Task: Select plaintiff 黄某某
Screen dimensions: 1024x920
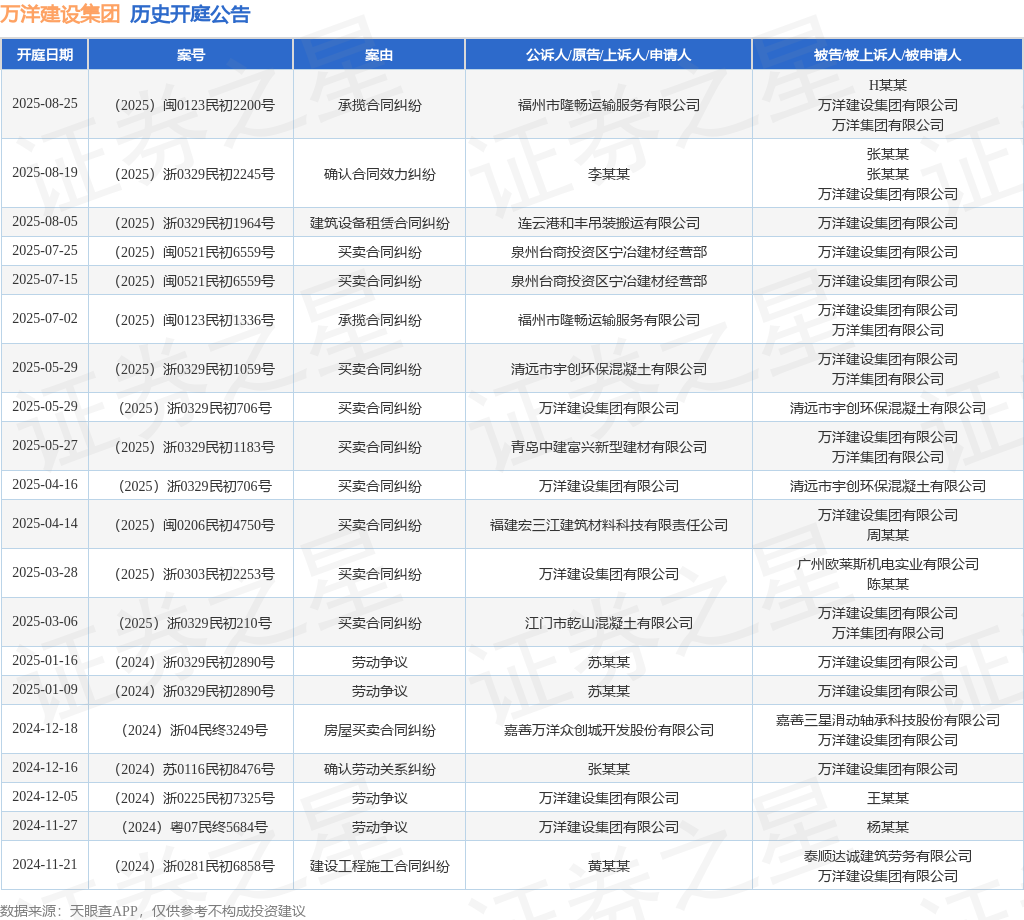Action: point(609,866)
